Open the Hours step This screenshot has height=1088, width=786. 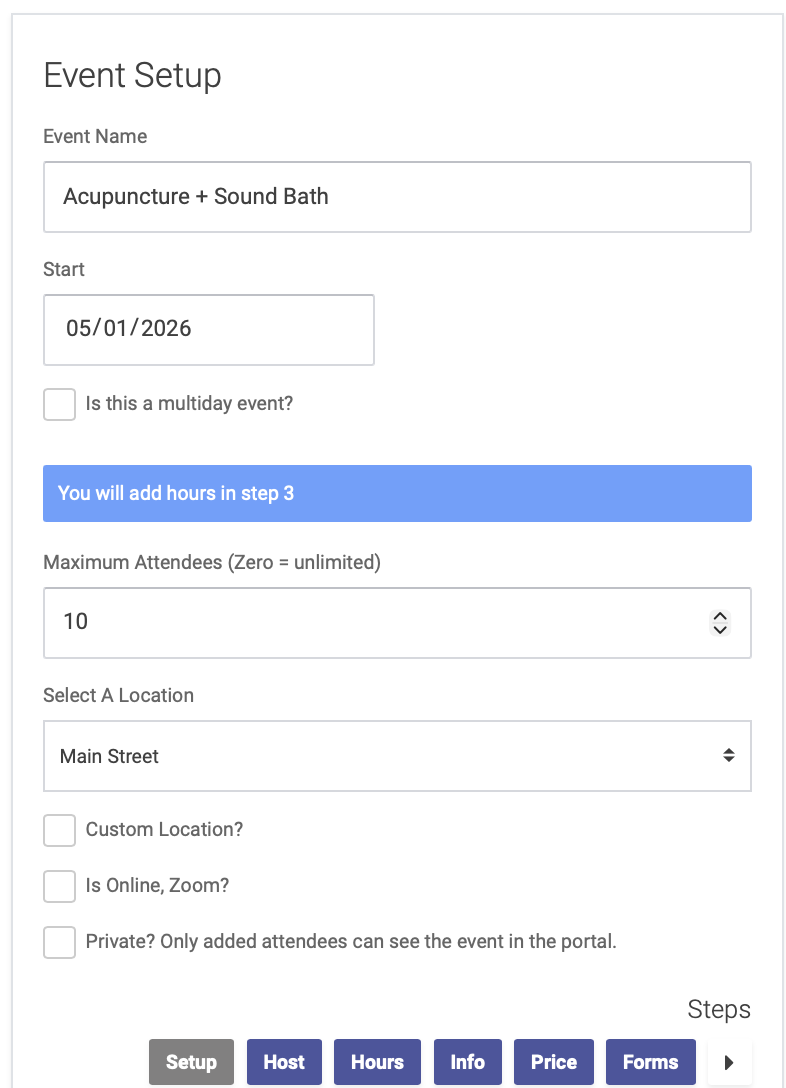pyautogui.click(x=377, y=1062)
